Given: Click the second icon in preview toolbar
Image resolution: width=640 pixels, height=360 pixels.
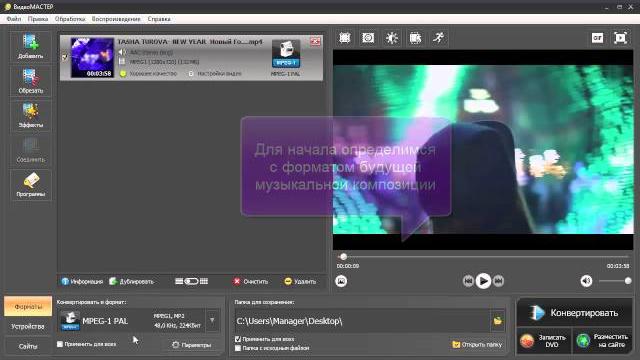Looking at the screenshot, I should (x=368, y=38).
